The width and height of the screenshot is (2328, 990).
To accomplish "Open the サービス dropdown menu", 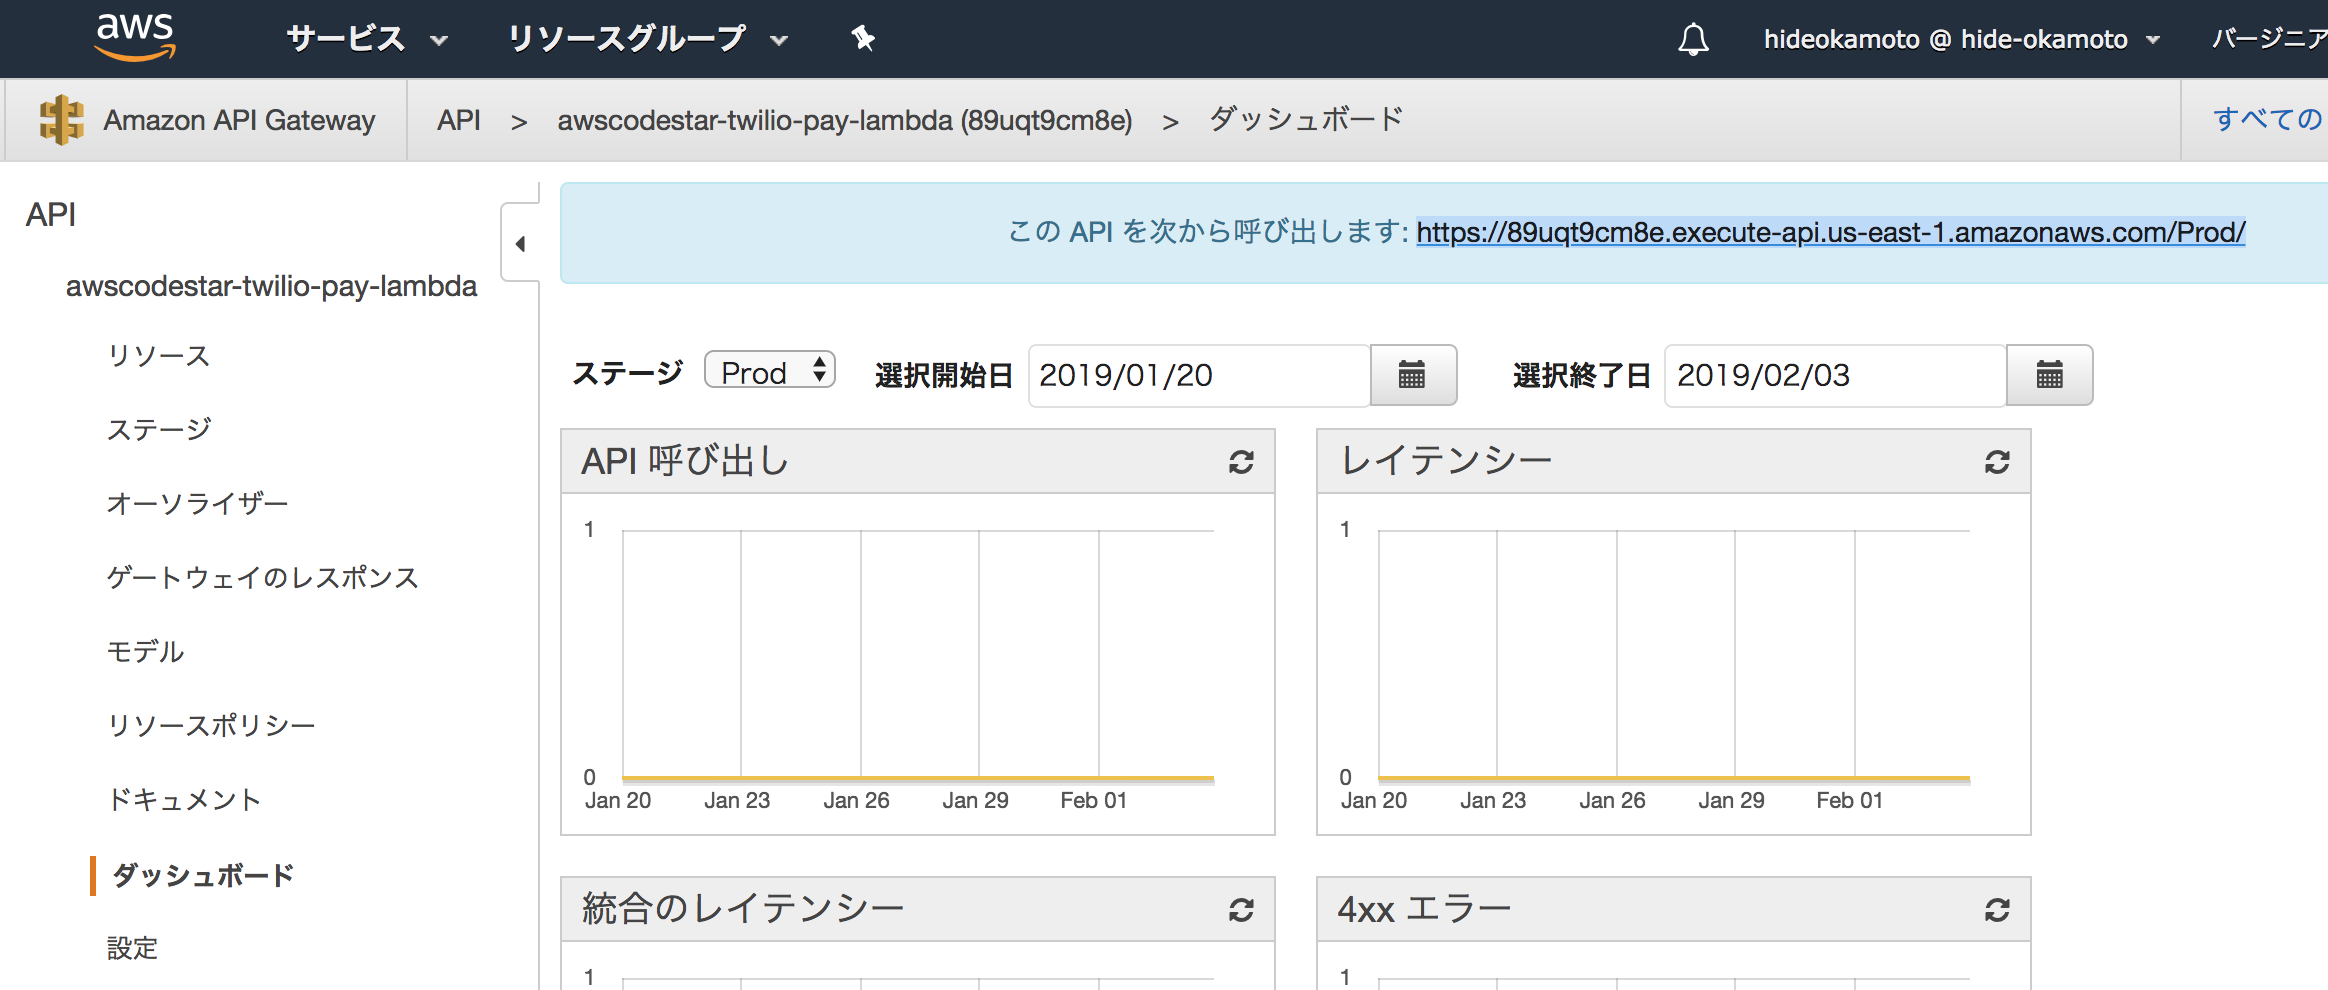I will (x=366, y=39).
